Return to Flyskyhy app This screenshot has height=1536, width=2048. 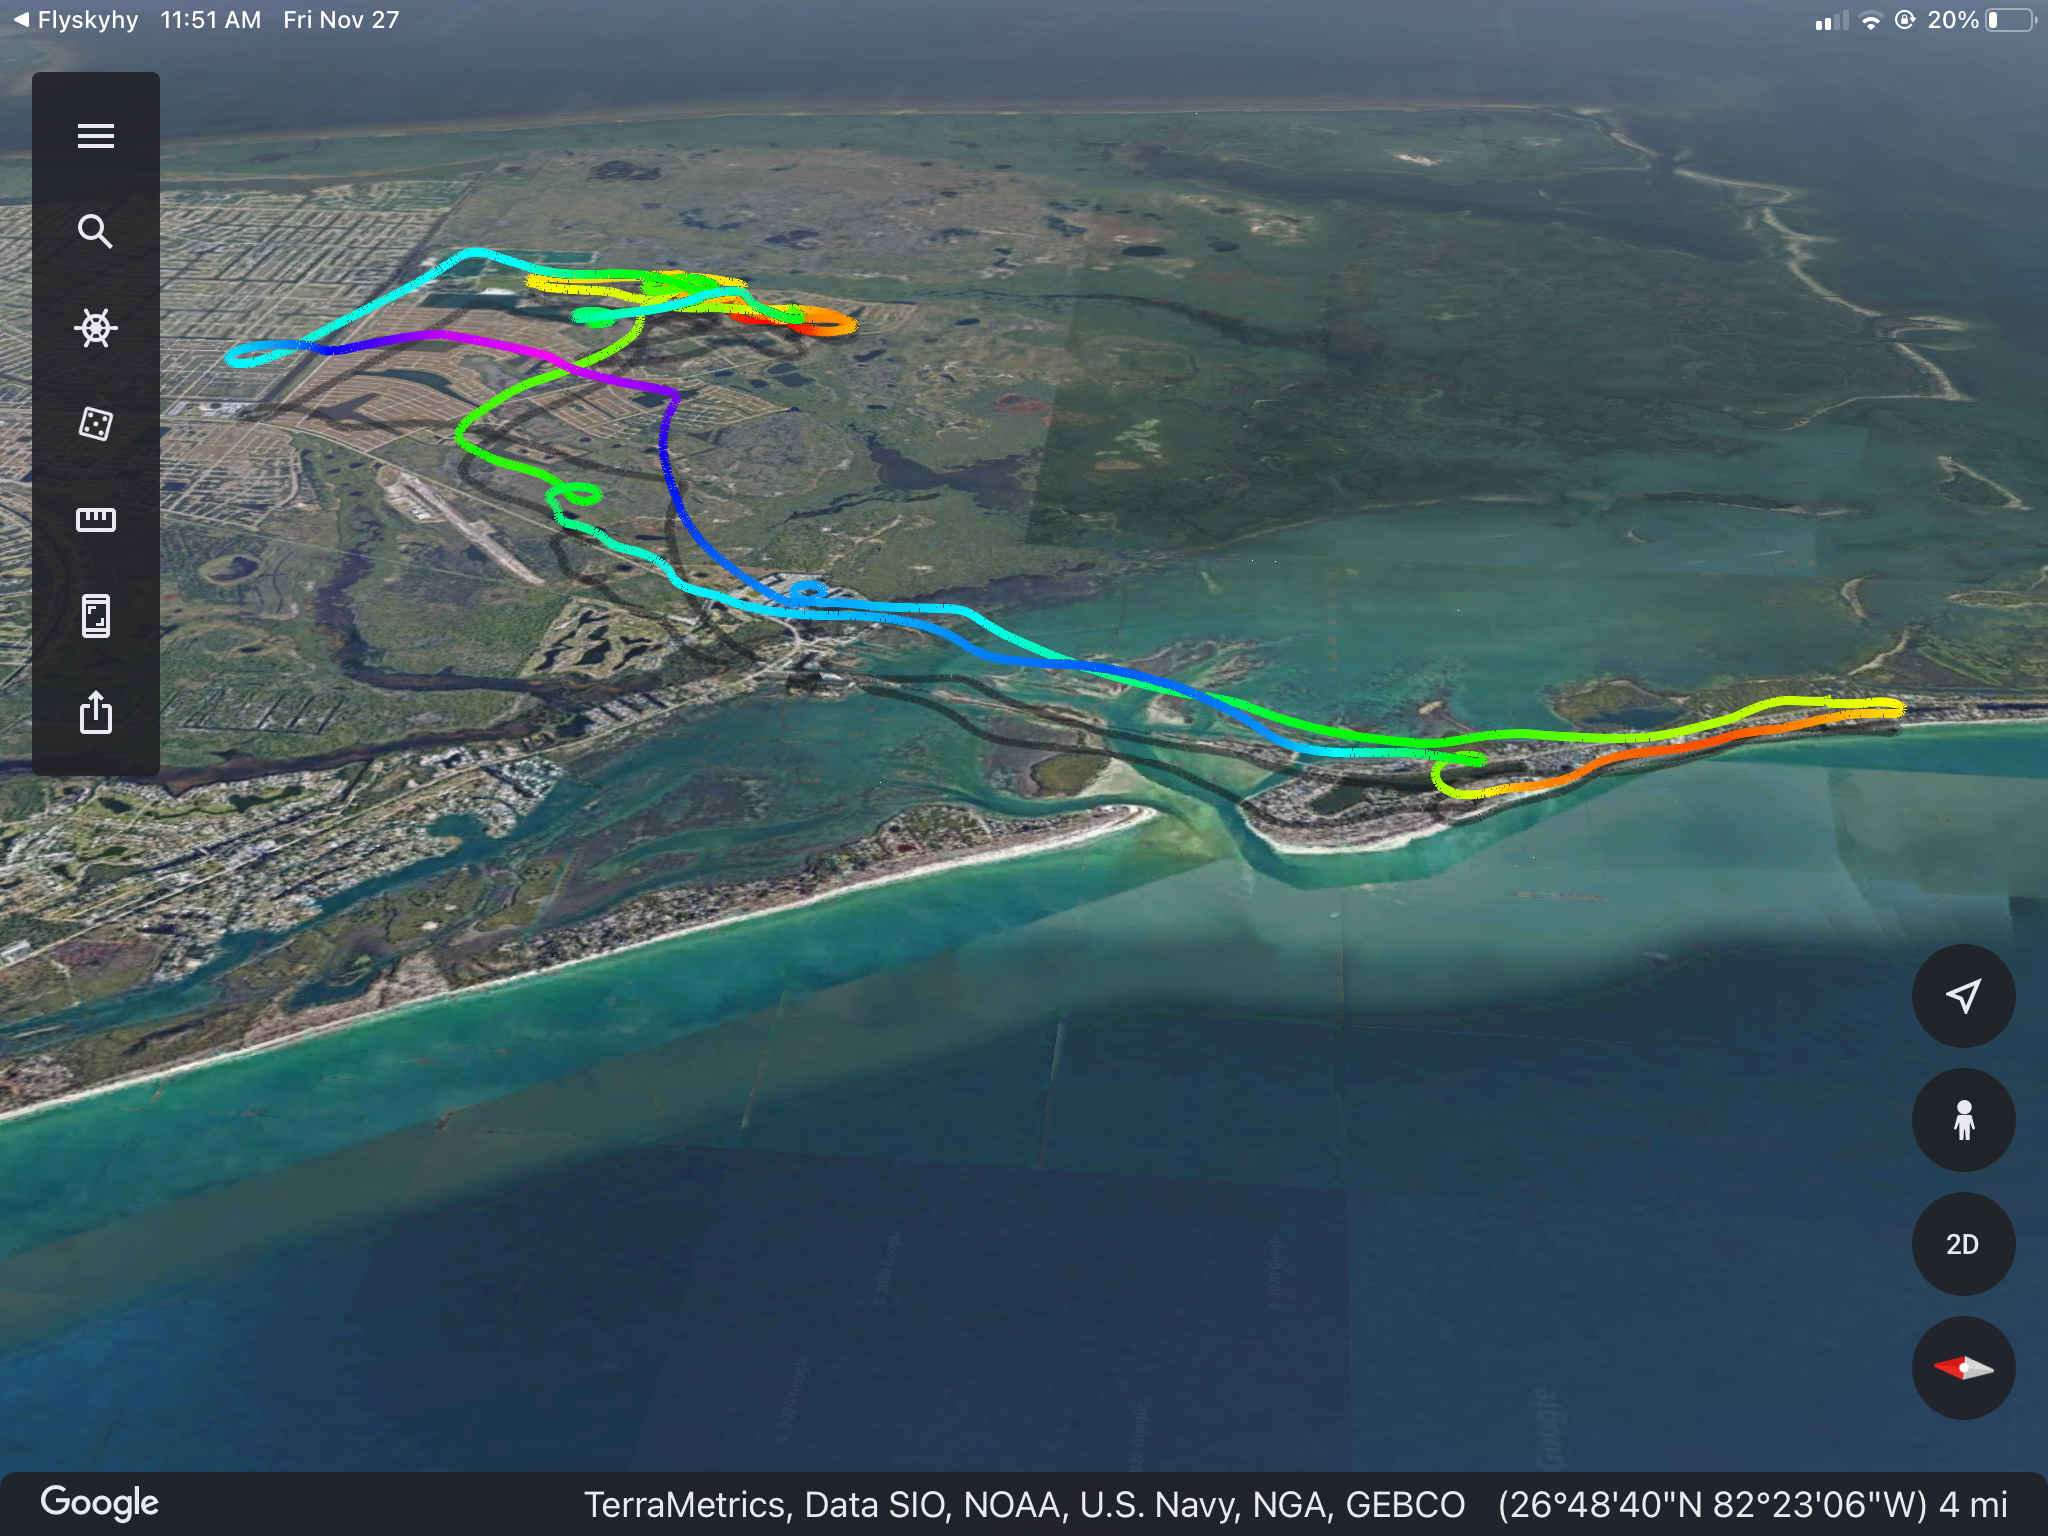click(76, 20)
